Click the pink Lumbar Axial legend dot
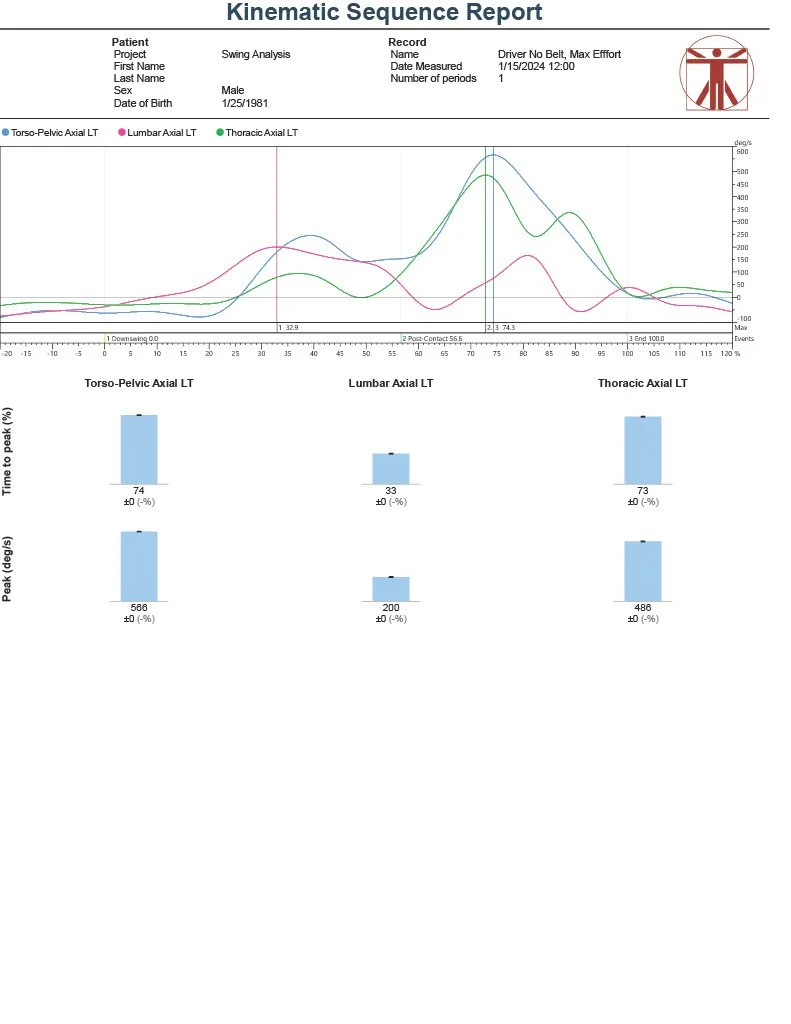 [x=122, y=132]
